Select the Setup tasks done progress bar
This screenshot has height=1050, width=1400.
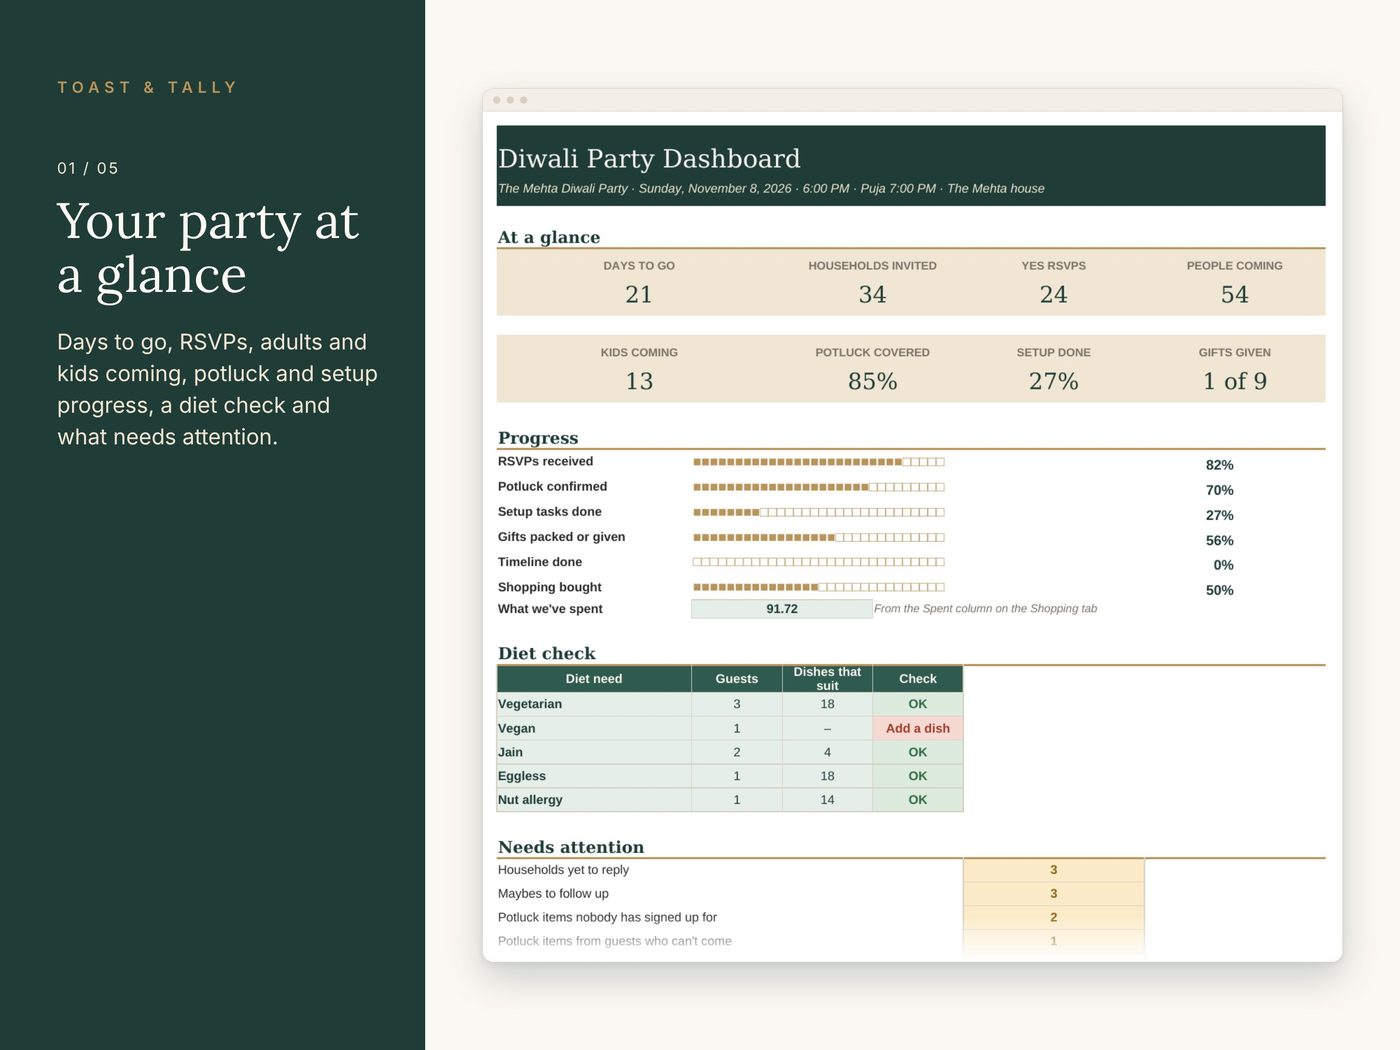(818, 512)
